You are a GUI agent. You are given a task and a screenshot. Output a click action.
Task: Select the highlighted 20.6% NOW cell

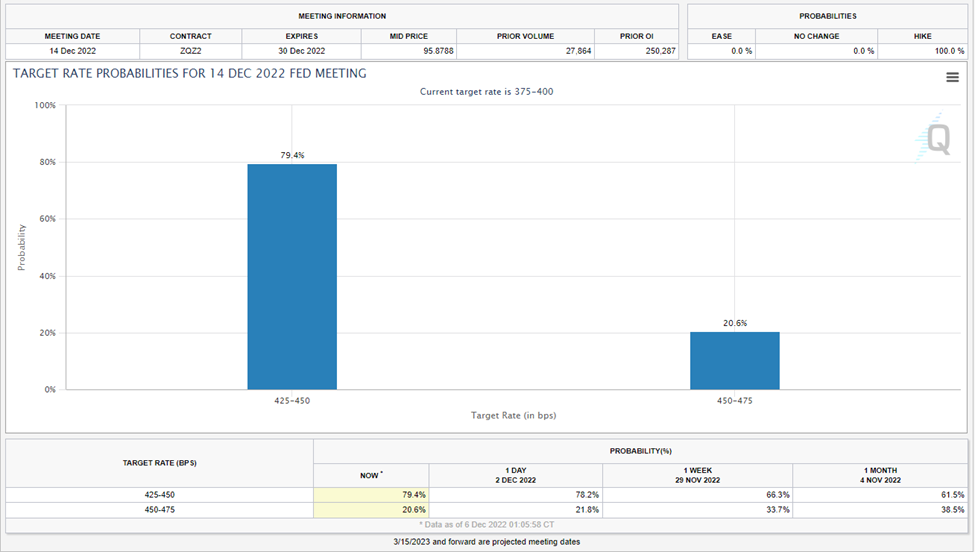[371, 509]
